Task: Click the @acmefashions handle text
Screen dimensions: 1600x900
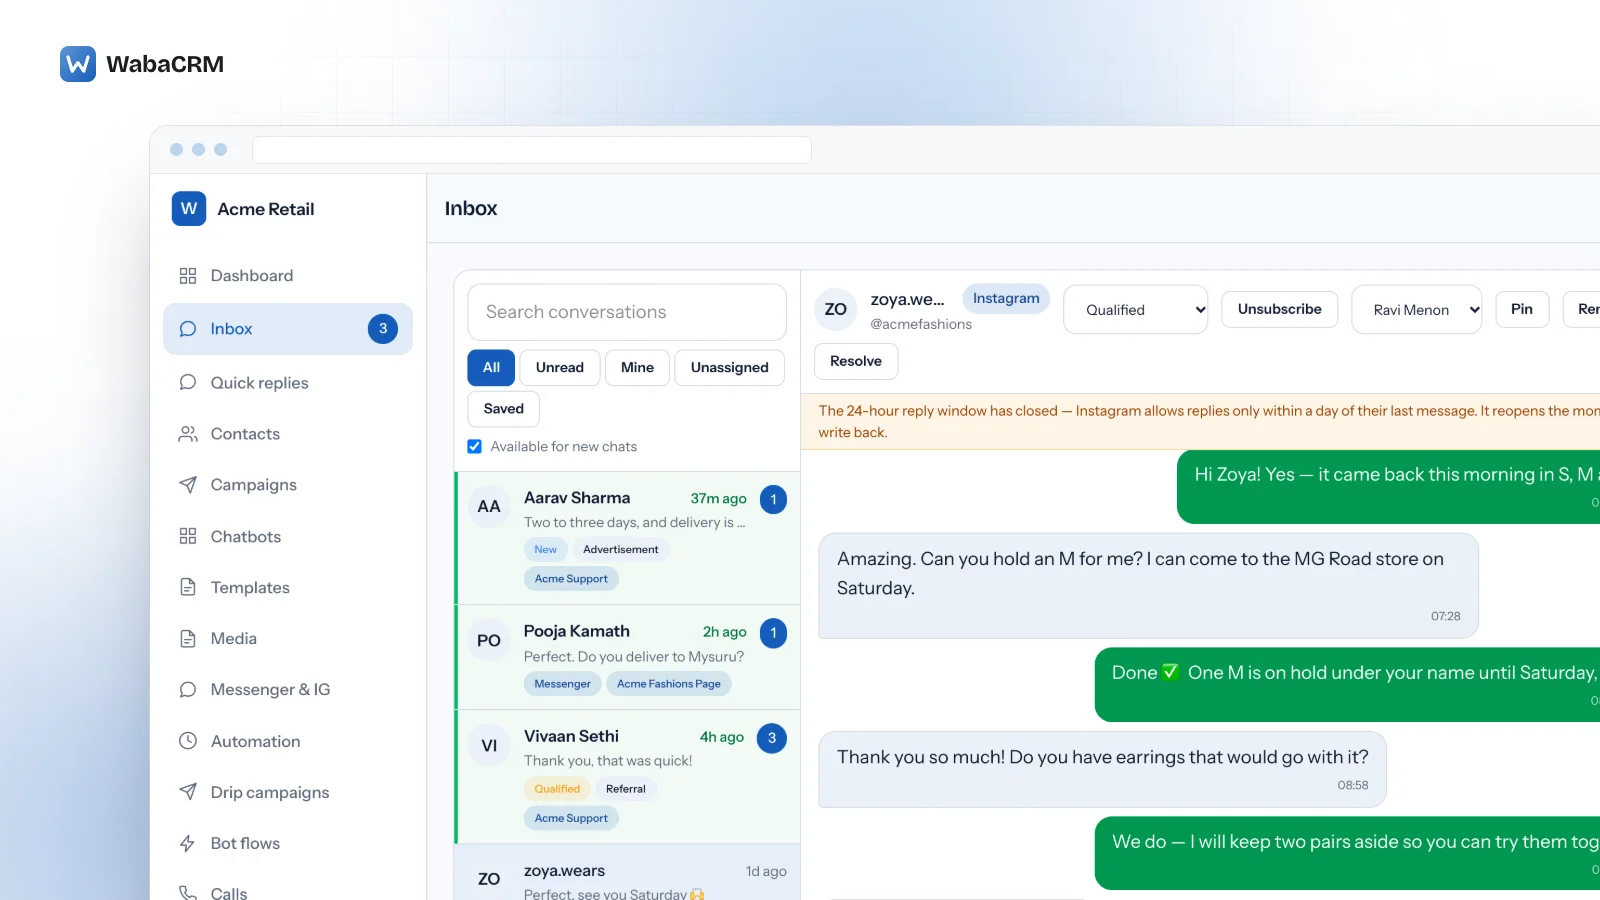Action: [x=921, y=325]
